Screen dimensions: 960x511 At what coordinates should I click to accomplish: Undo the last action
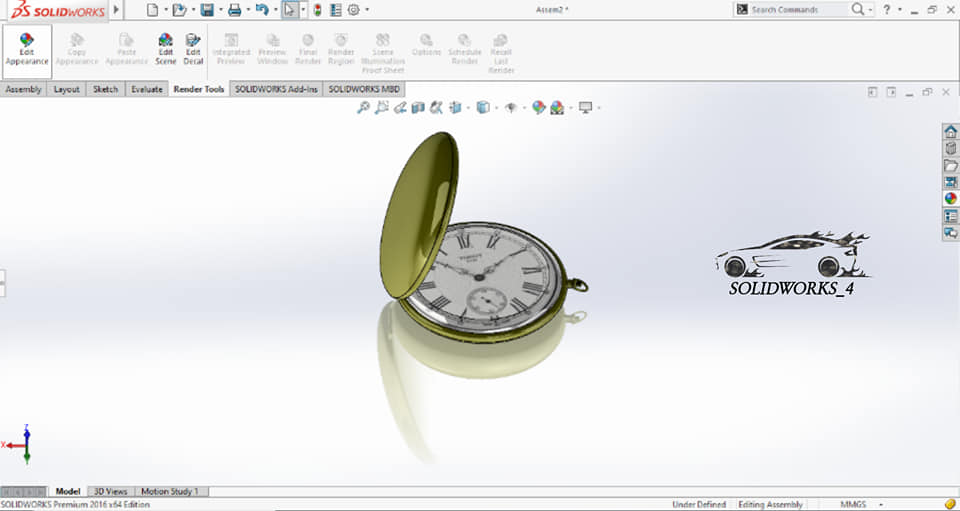(x=262, y=10)
